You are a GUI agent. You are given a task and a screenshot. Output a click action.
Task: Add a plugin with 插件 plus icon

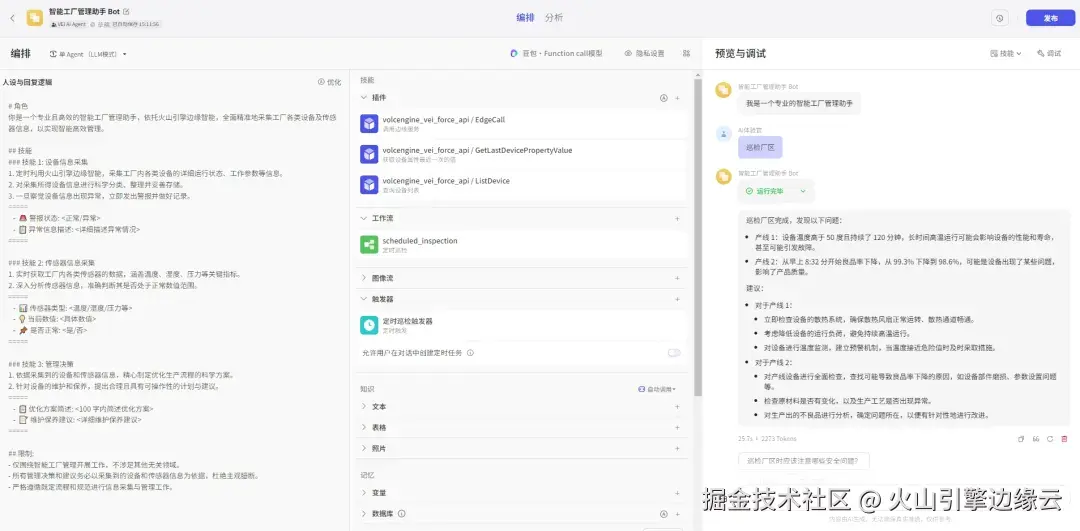pyautogui.click(x=677, y=98)
